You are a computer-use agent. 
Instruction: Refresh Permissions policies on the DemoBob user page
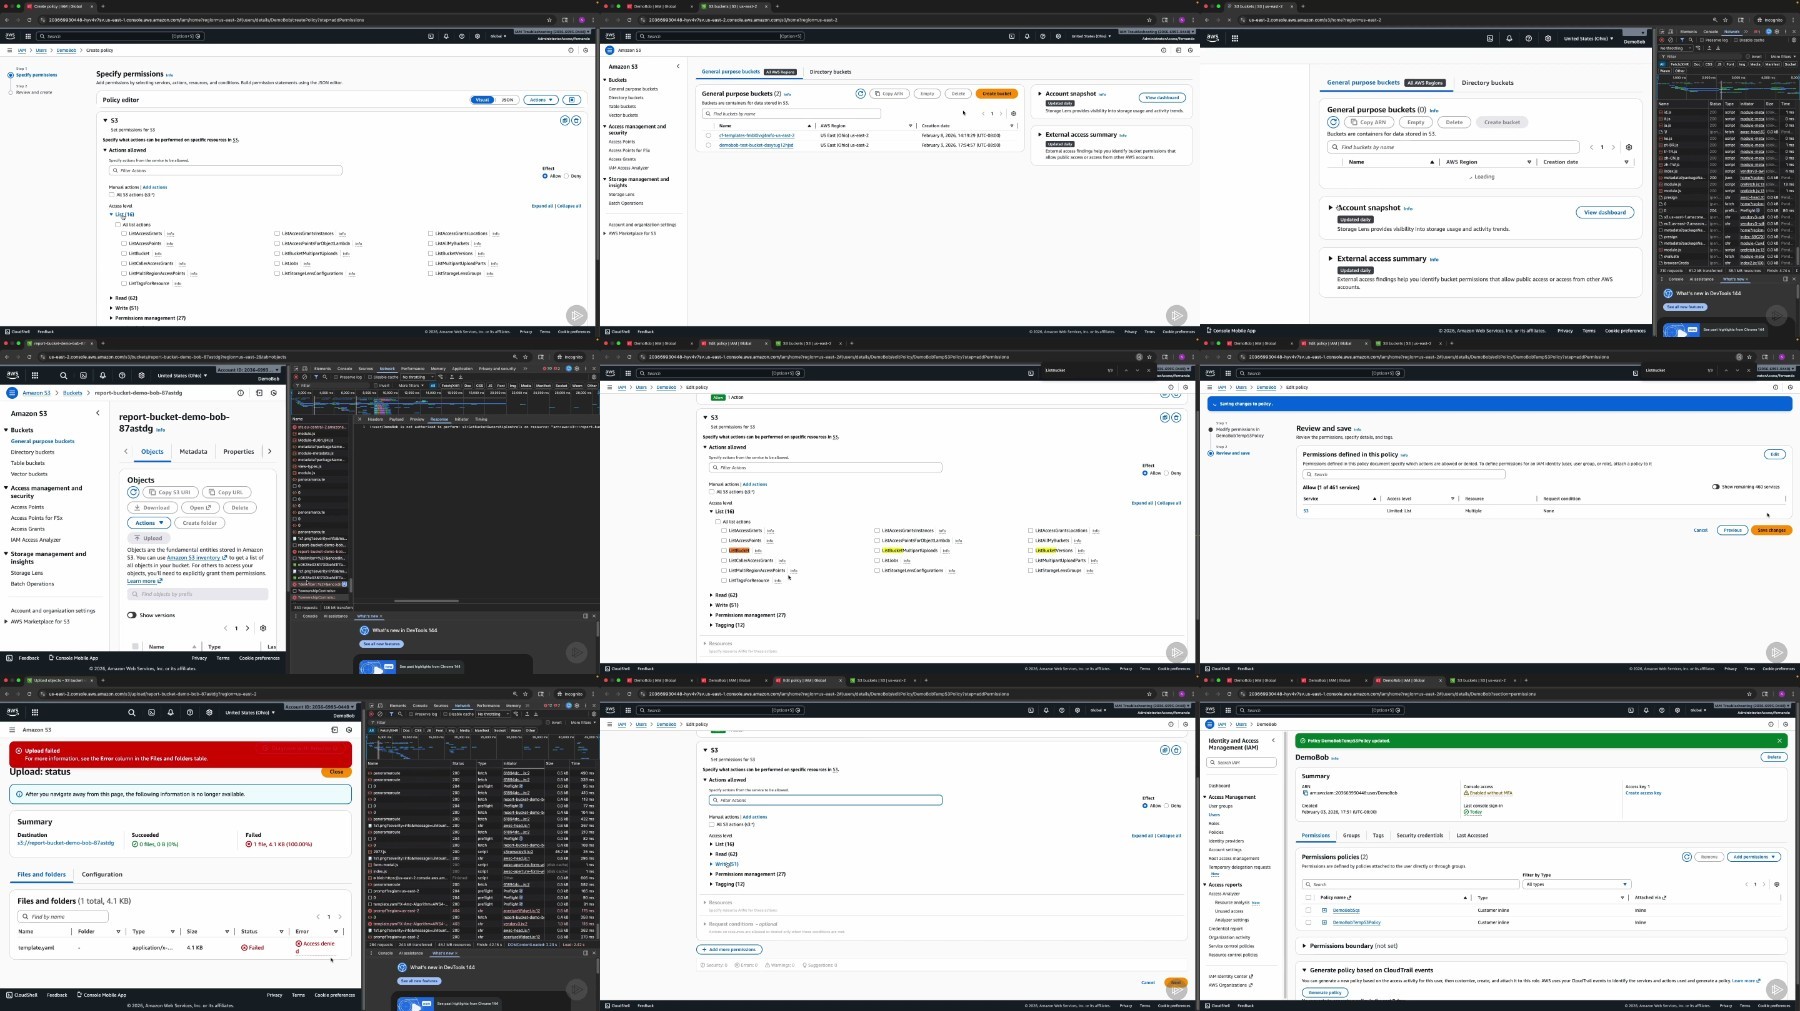click(1687, 857)
